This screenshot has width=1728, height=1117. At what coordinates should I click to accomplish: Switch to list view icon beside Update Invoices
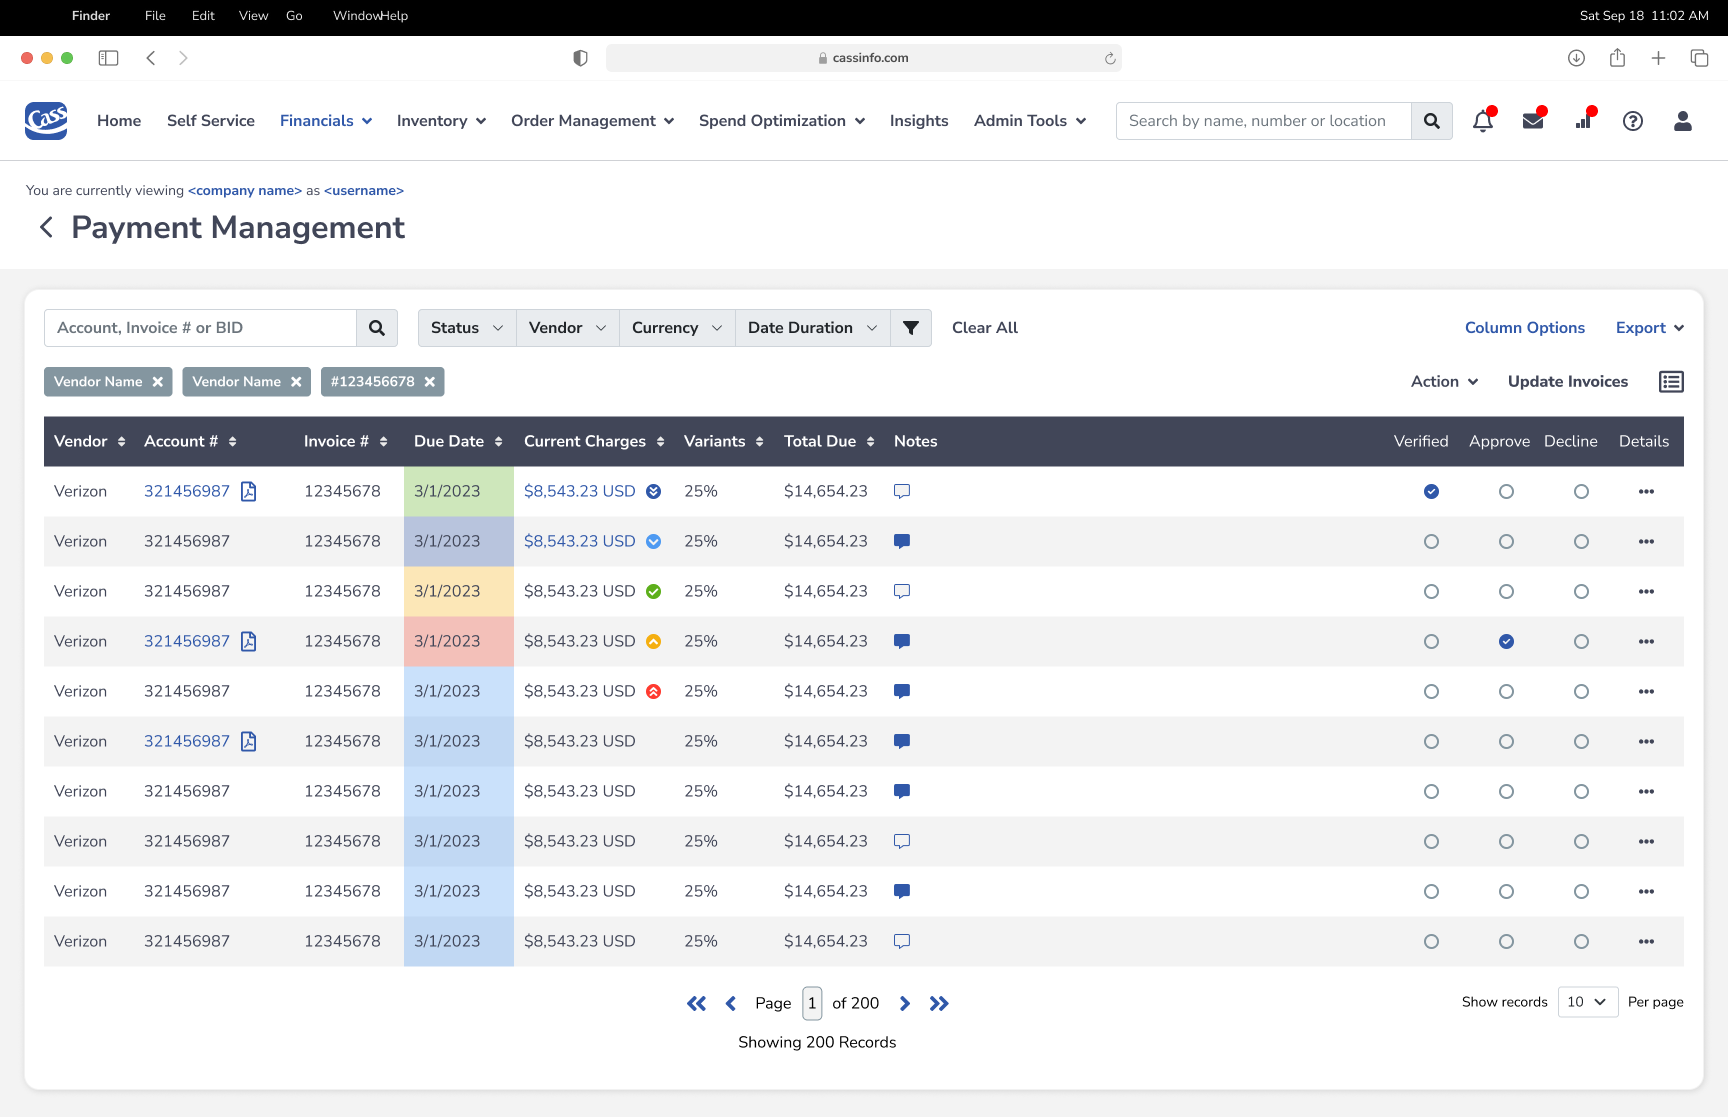(x=1671, y=382)
